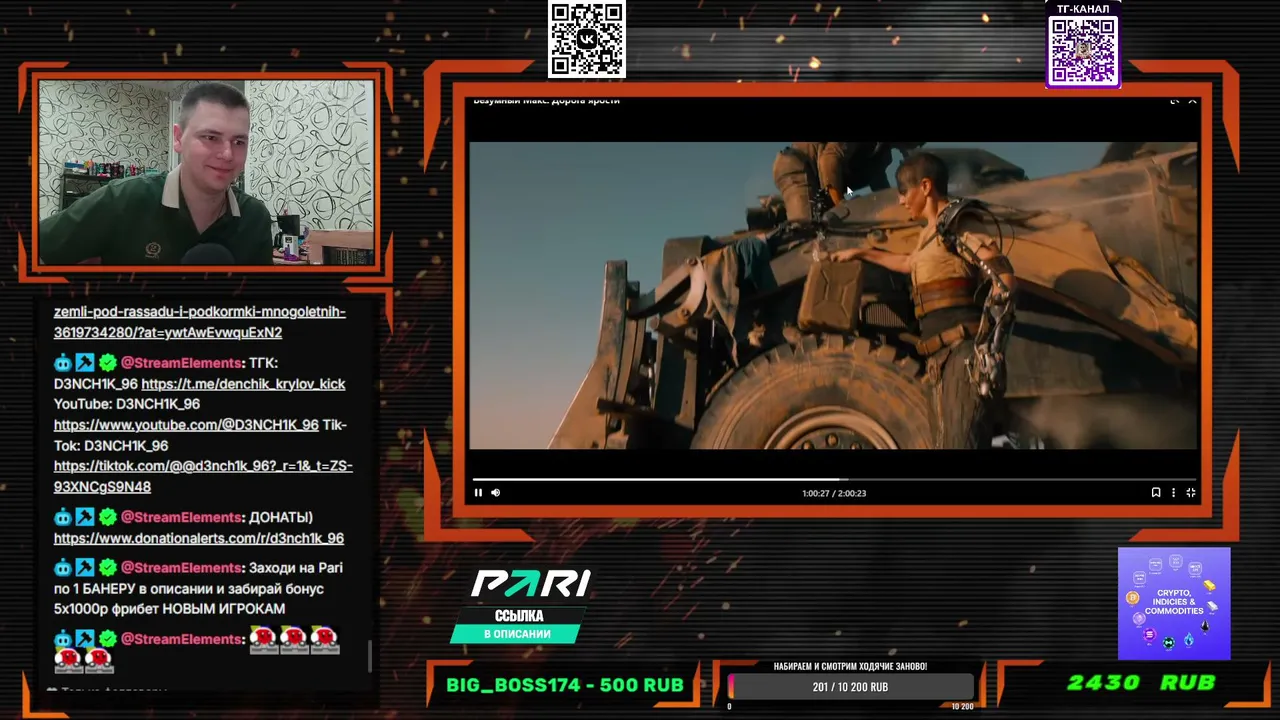Image resolution: width=1280 pixels, height=720 pixels.
Task: Open the zemli-pod-rassadu link in chat
Action: pos(200,322)
